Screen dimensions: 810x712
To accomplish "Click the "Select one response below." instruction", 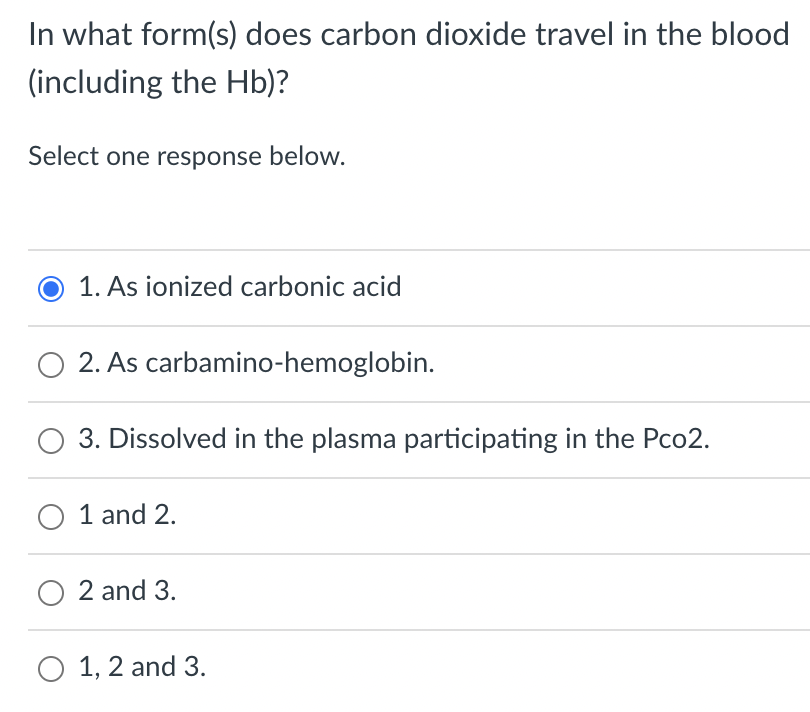I will pyautogui.click(x=187, y=157).
